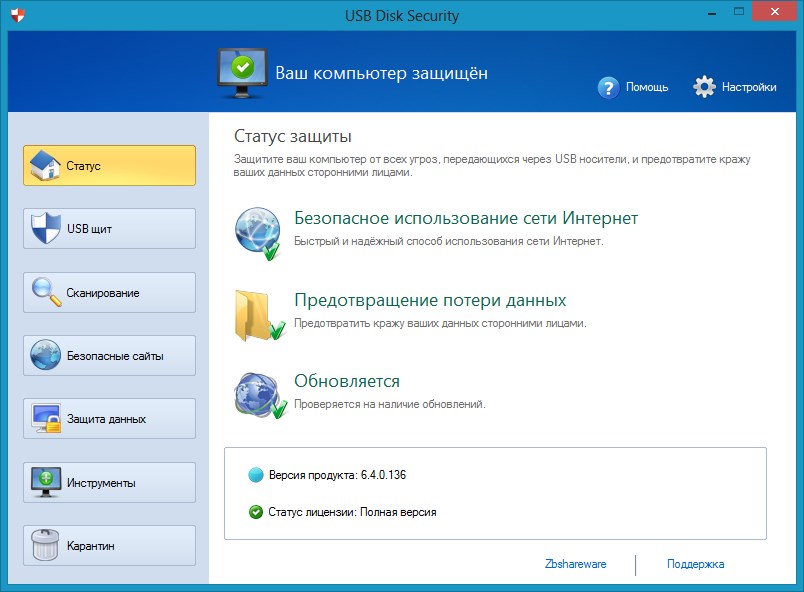Click the globe icon for safe Internet use
Image resolution: width=804 pixels, height=592 pixels.
pos(258,233)
